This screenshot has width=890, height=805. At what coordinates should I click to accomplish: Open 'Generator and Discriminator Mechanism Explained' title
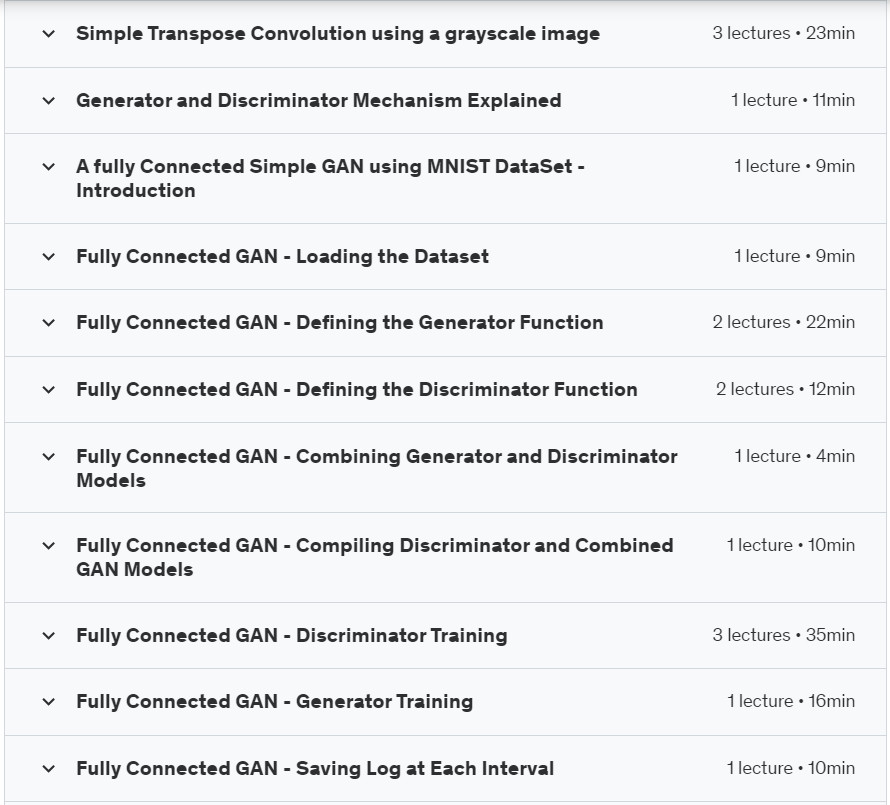click(x=318, y=100)
